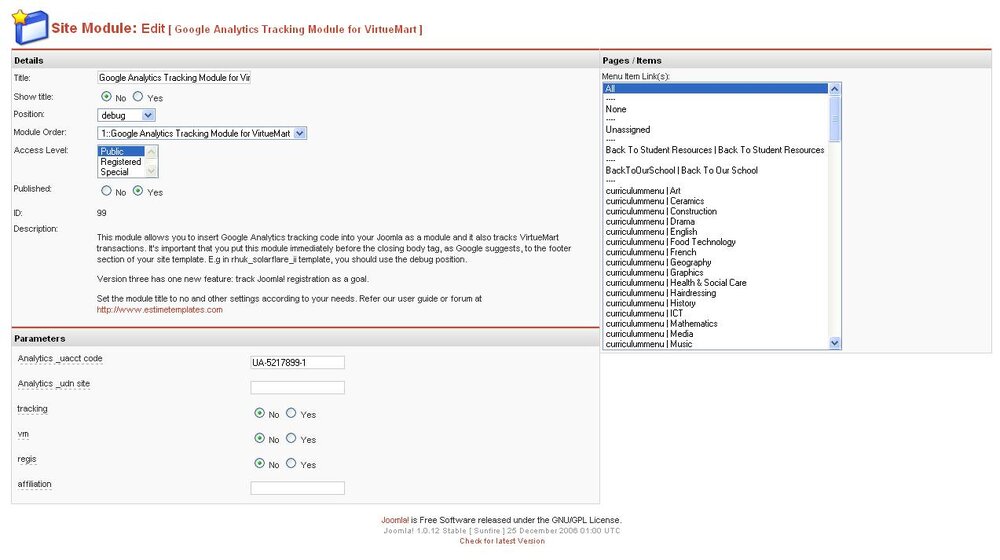
Task: Select curriculummenu | Drama item
Action: 715,221
